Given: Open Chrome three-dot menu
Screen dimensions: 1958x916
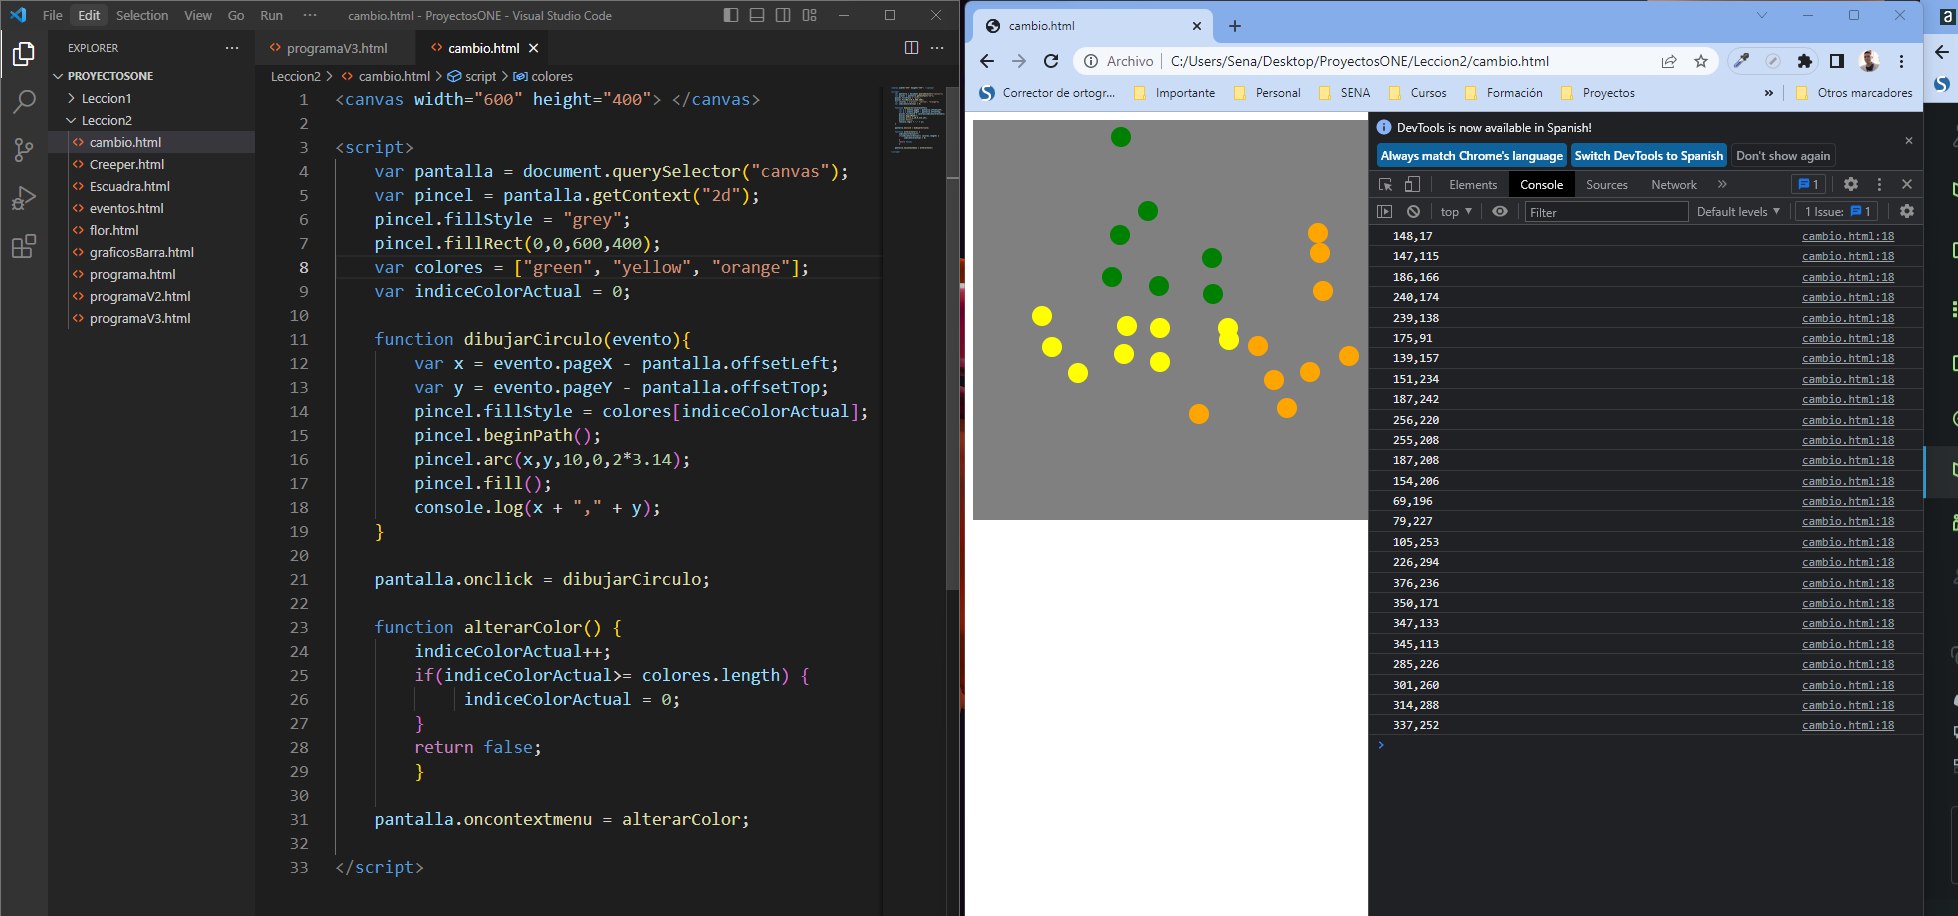Looking at the screenshot, I should pos(1901,61).
